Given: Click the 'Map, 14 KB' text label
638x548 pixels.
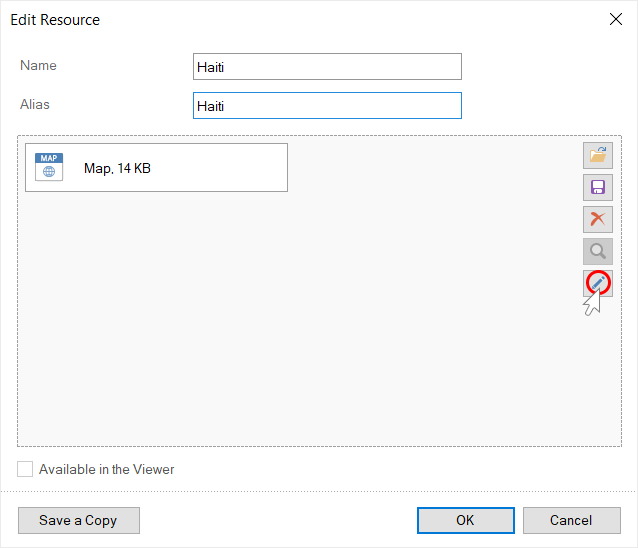Looking at the screenshot, I should click(x=117, y=169).
